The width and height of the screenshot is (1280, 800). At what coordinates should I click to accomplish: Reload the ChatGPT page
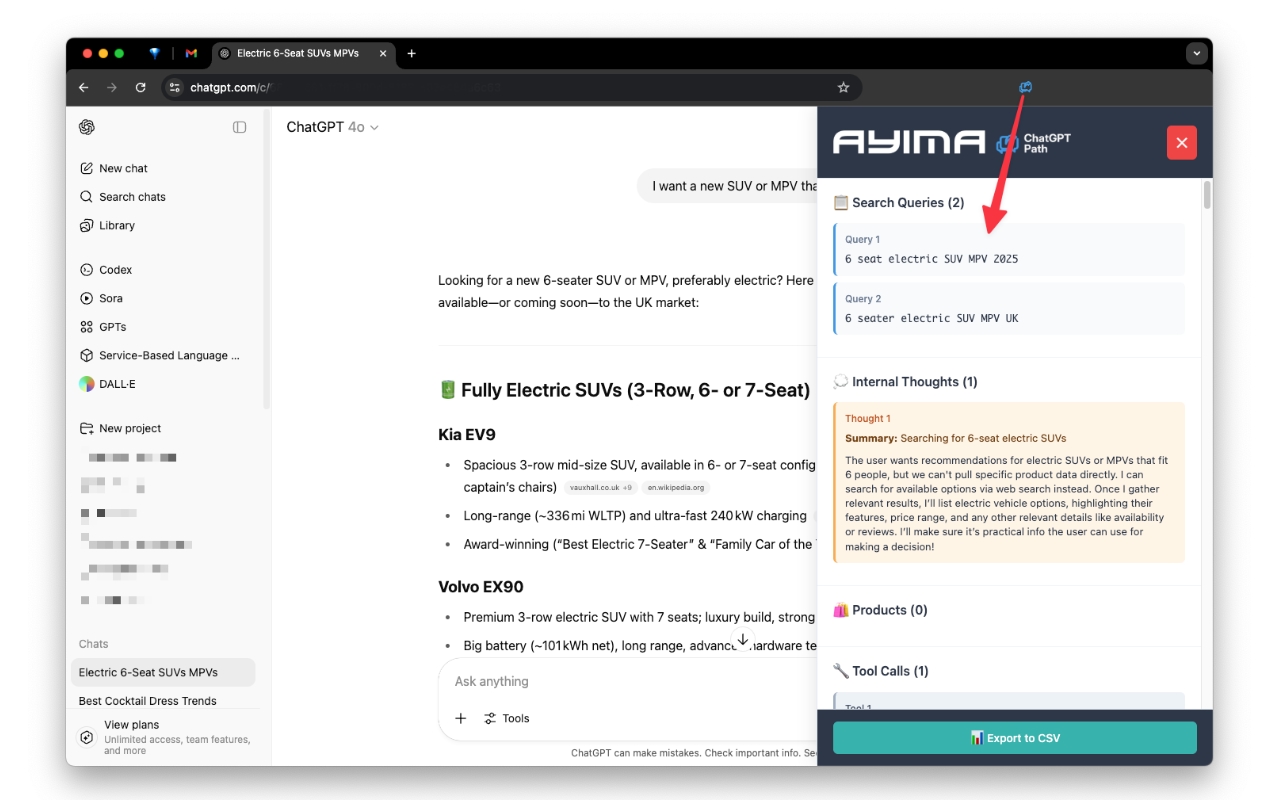point(140,88)
